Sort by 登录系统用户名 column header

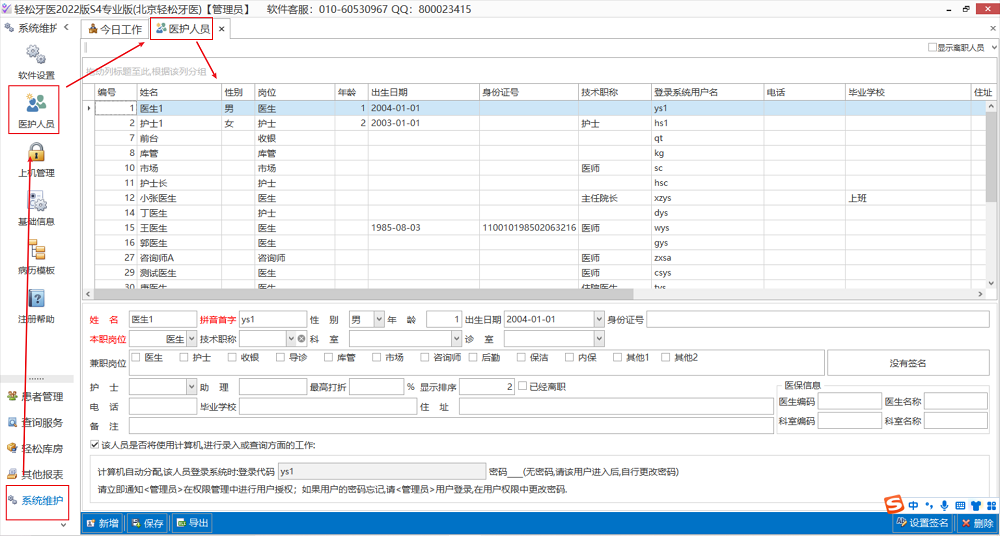coord(707,92)
